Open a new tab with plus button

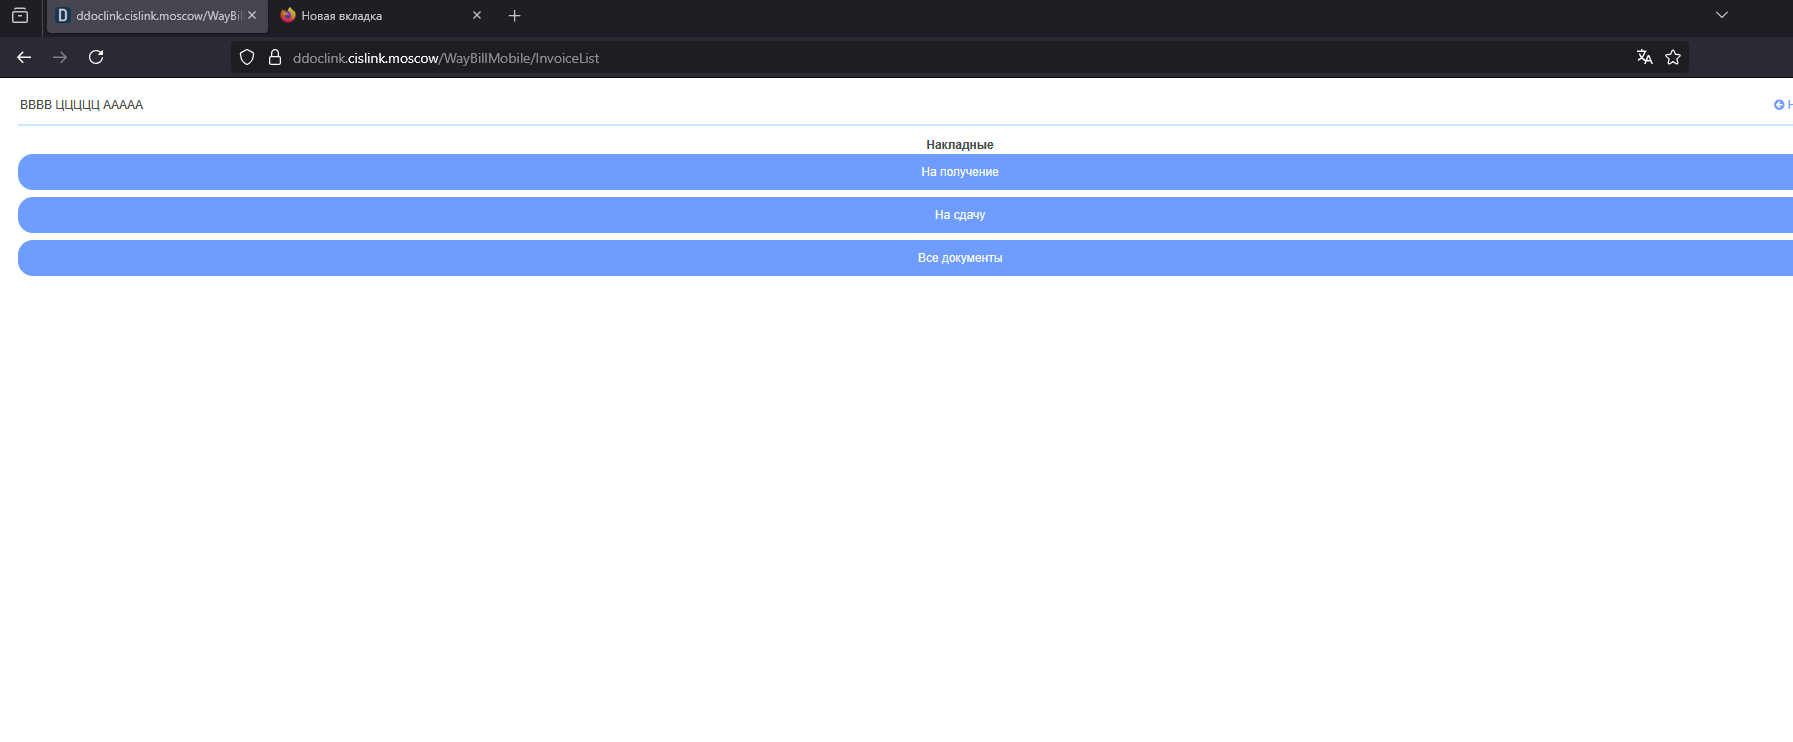coord(514,16)
